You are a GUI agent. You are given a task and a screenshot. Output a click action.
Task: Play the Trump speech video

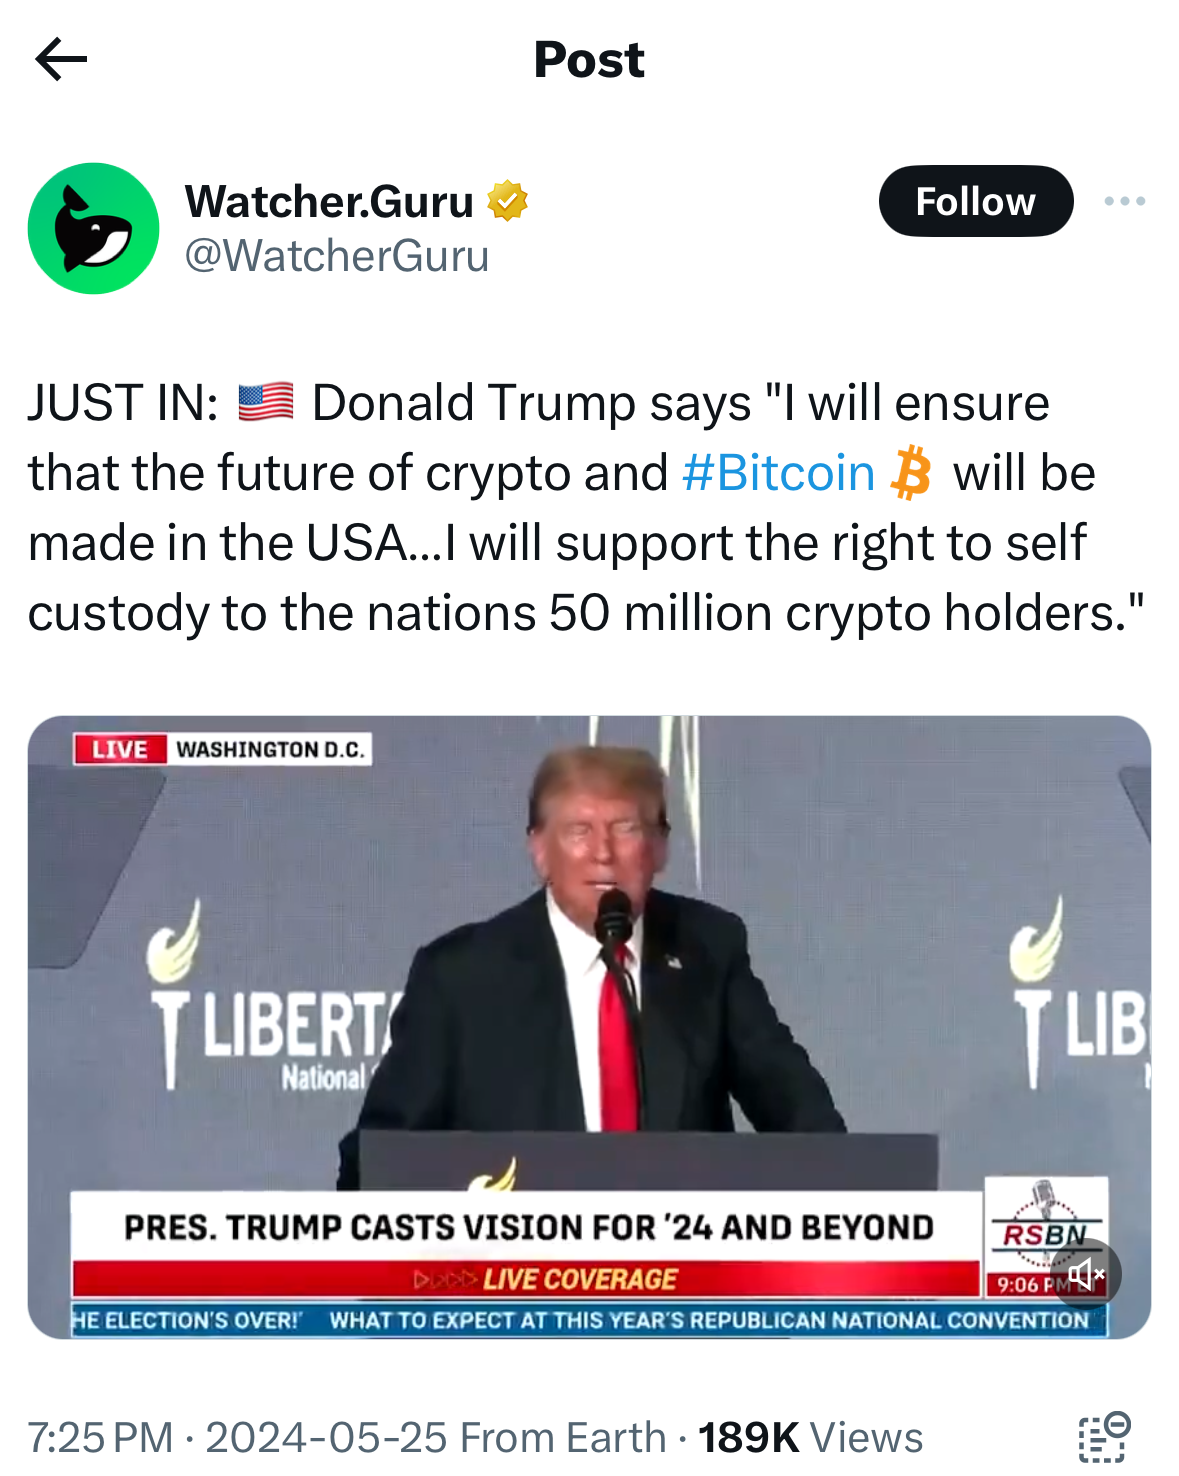click(589, 1027)
